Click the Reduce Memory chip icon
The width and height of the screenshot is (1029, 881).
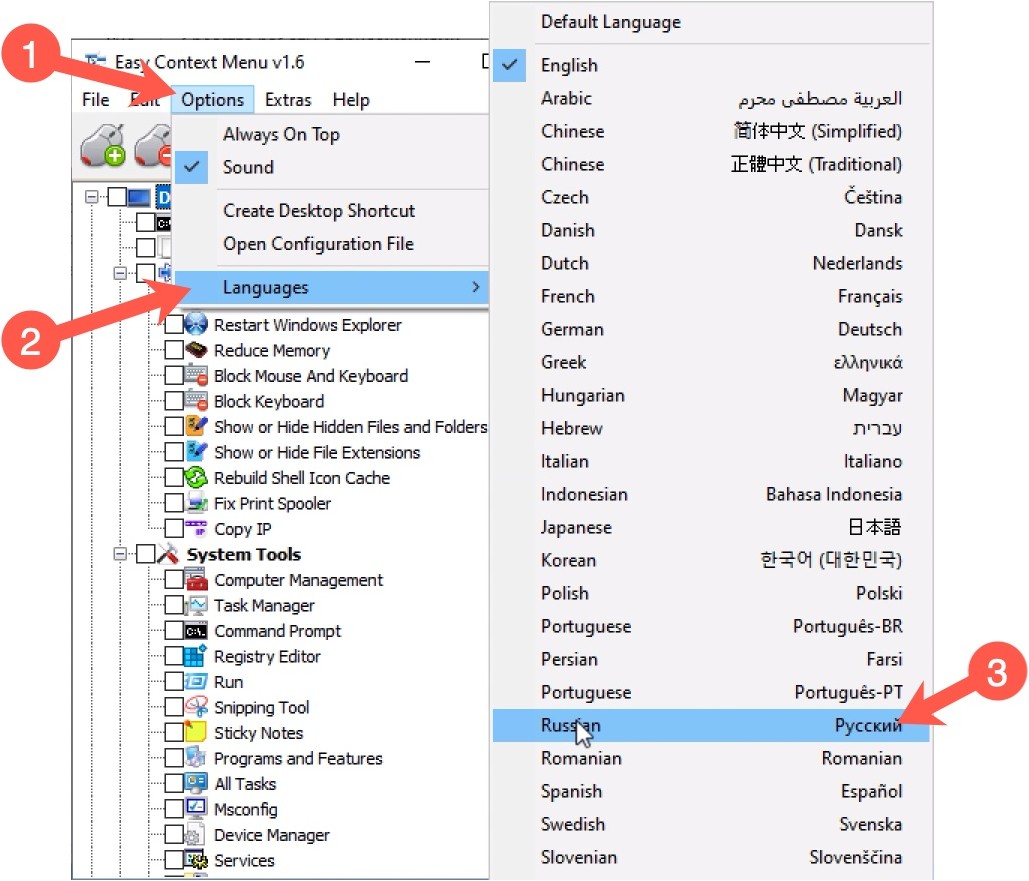(196, 350)
